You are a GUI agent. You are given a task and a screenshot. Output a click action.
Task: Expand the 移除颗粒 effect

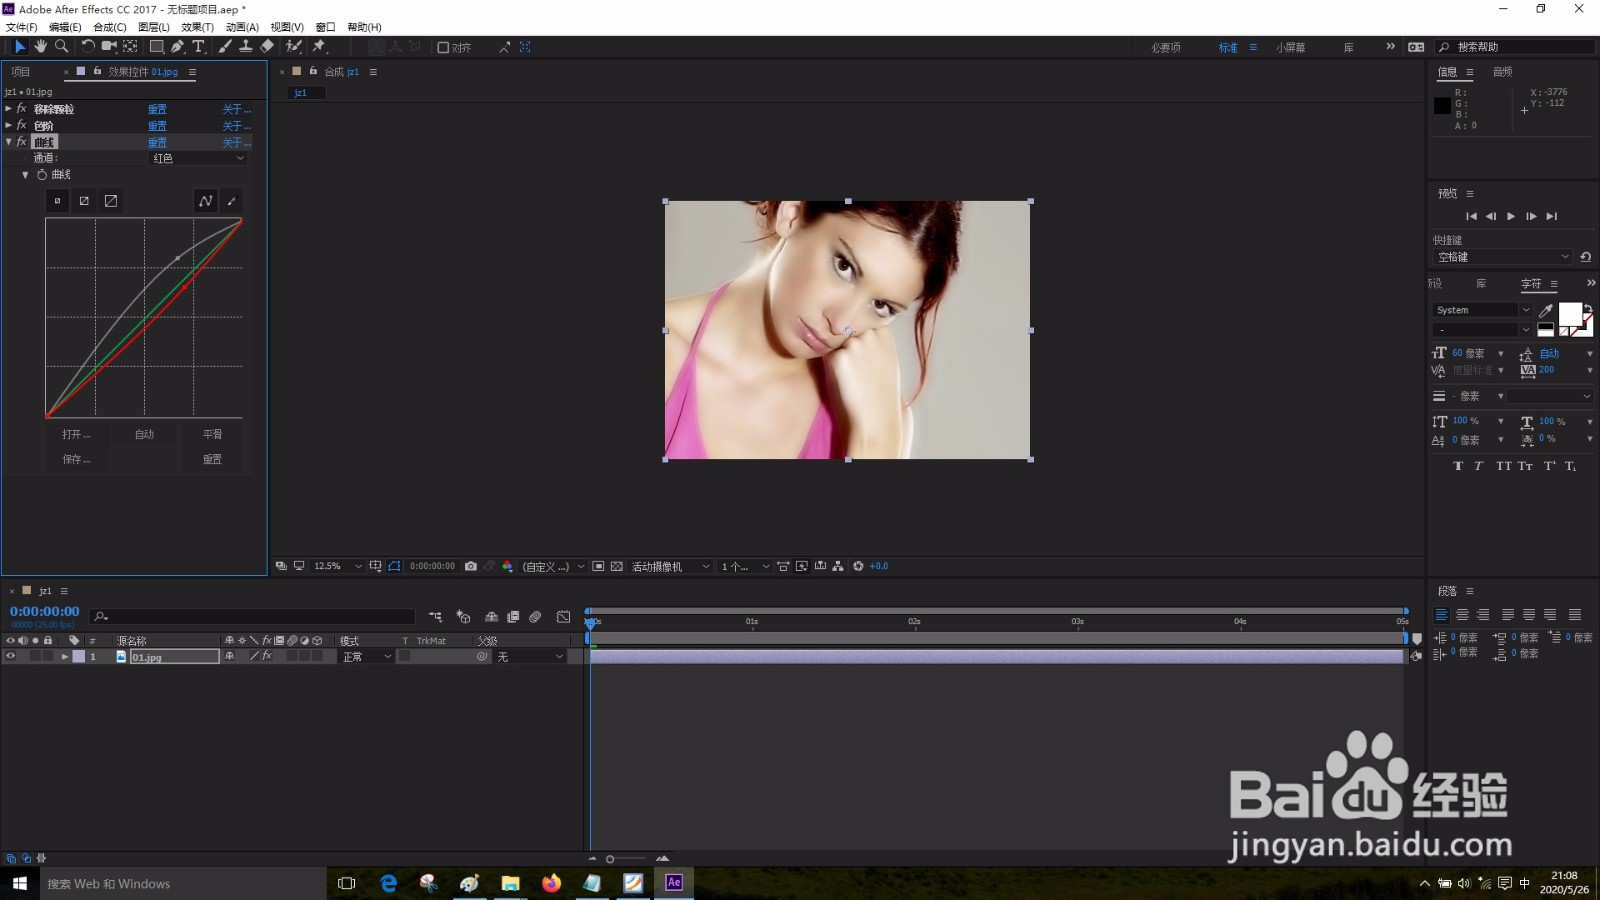(x=9, y=108)
